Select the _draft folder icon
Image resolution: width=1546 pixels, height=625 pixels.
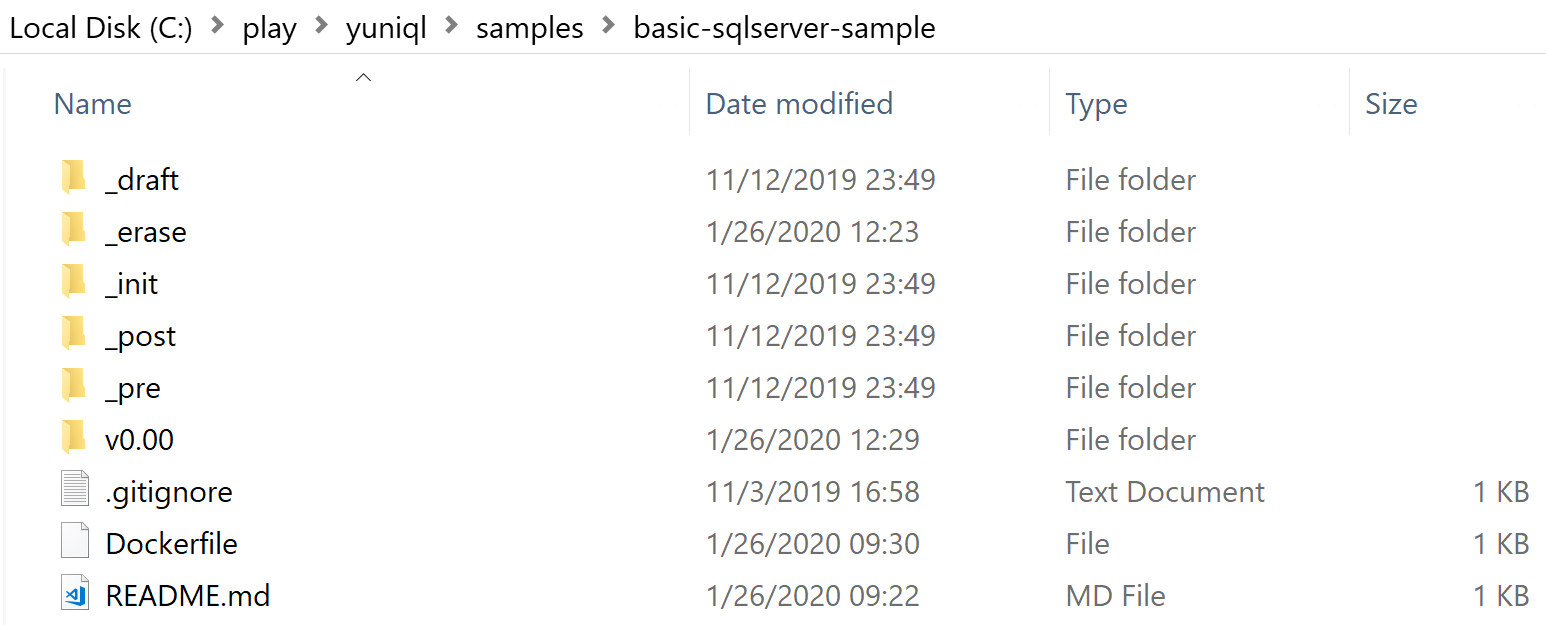(74, 179)
